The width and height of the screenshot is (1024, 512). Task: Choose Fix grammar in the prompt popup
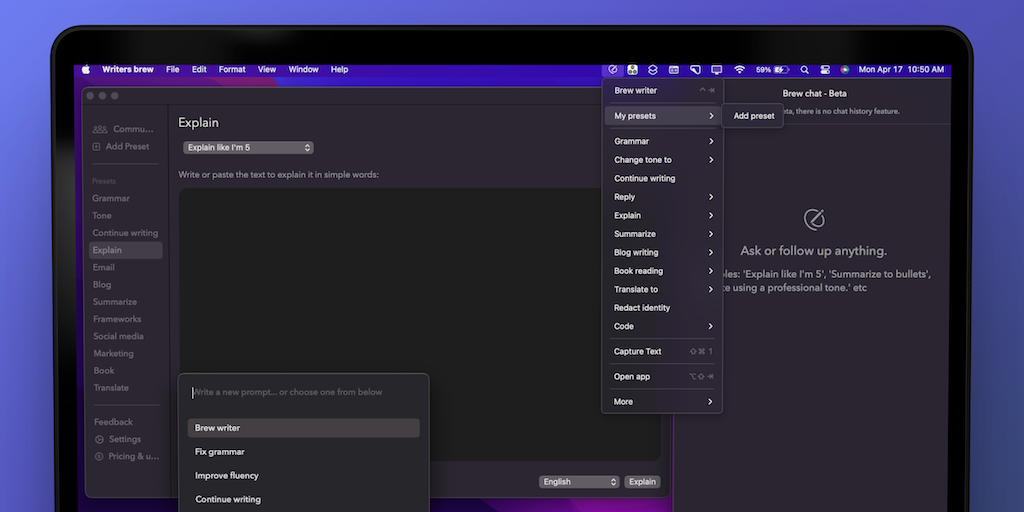pos(304,452)
